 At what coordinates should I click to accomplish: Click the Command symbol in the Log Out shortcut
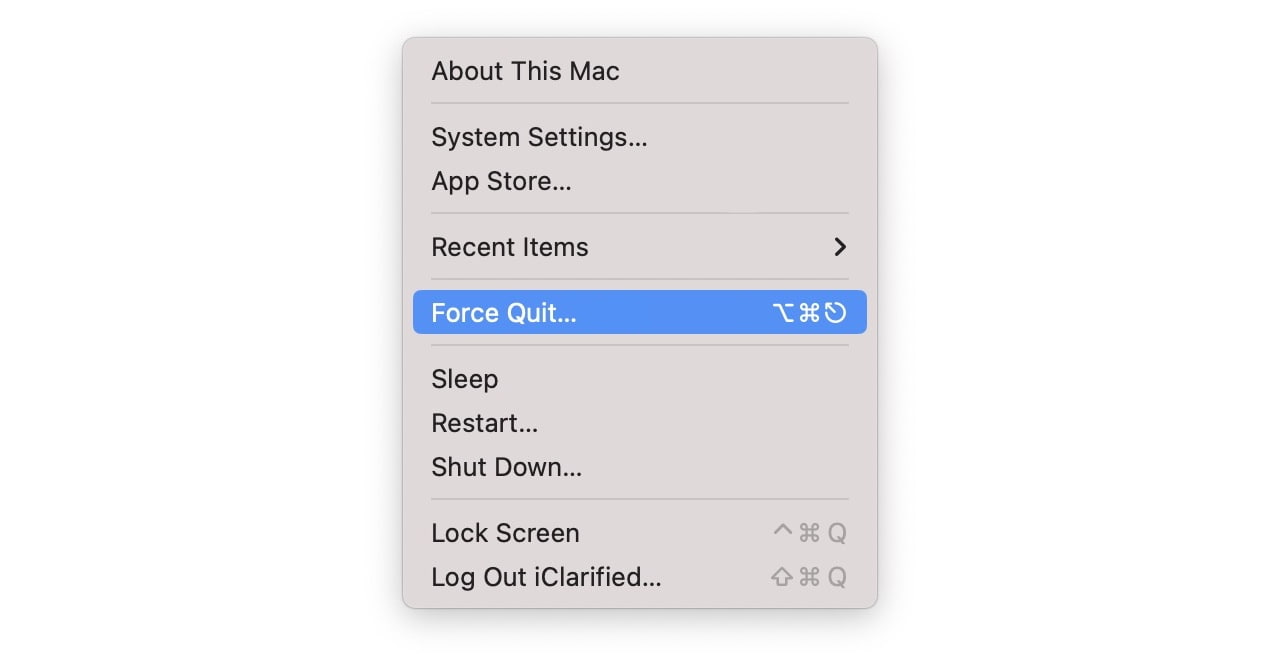coord(810,577)
